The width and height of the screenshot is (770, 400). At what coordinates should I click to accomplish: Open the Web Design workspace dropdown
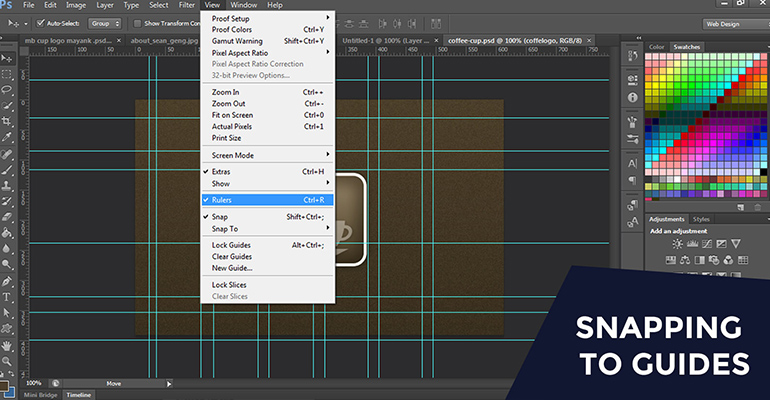tap(736, 24)
